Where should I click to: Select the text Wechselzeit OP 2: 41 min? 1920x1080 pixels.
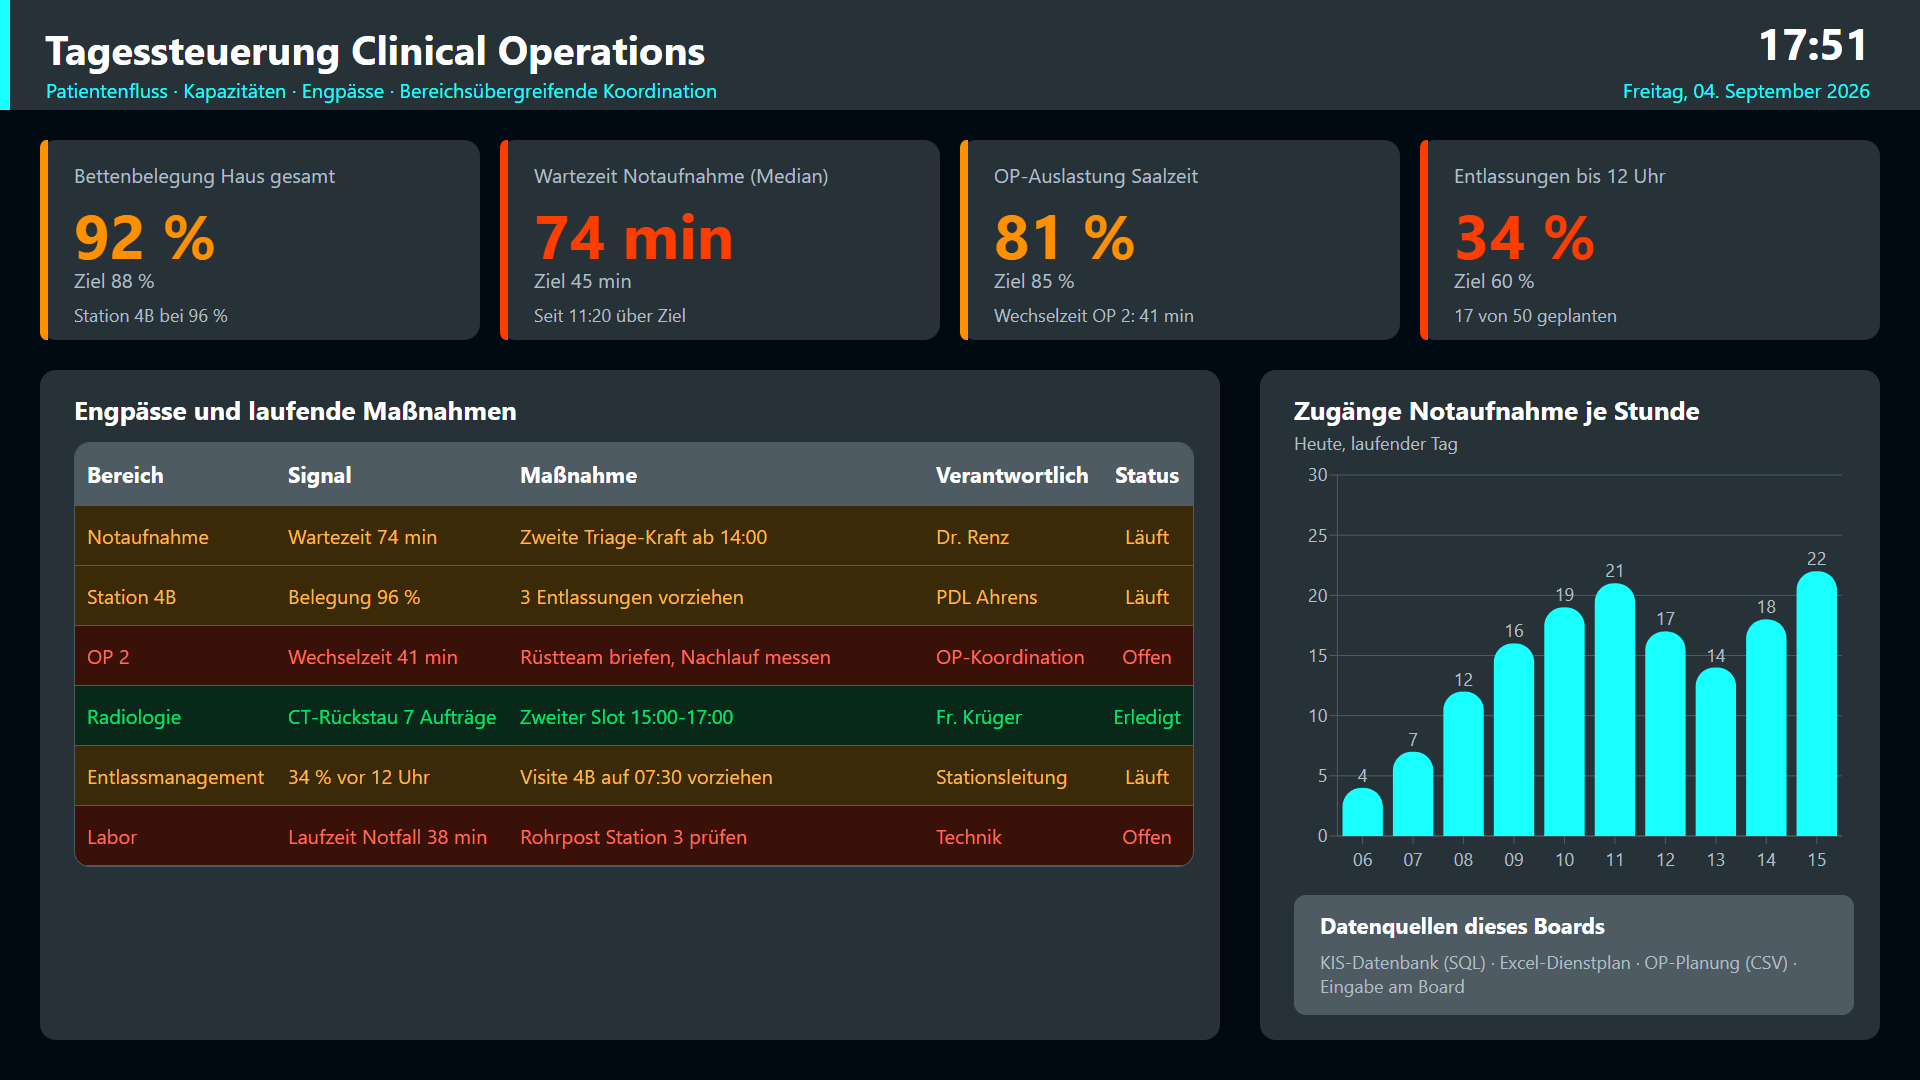click(1094, 316)
